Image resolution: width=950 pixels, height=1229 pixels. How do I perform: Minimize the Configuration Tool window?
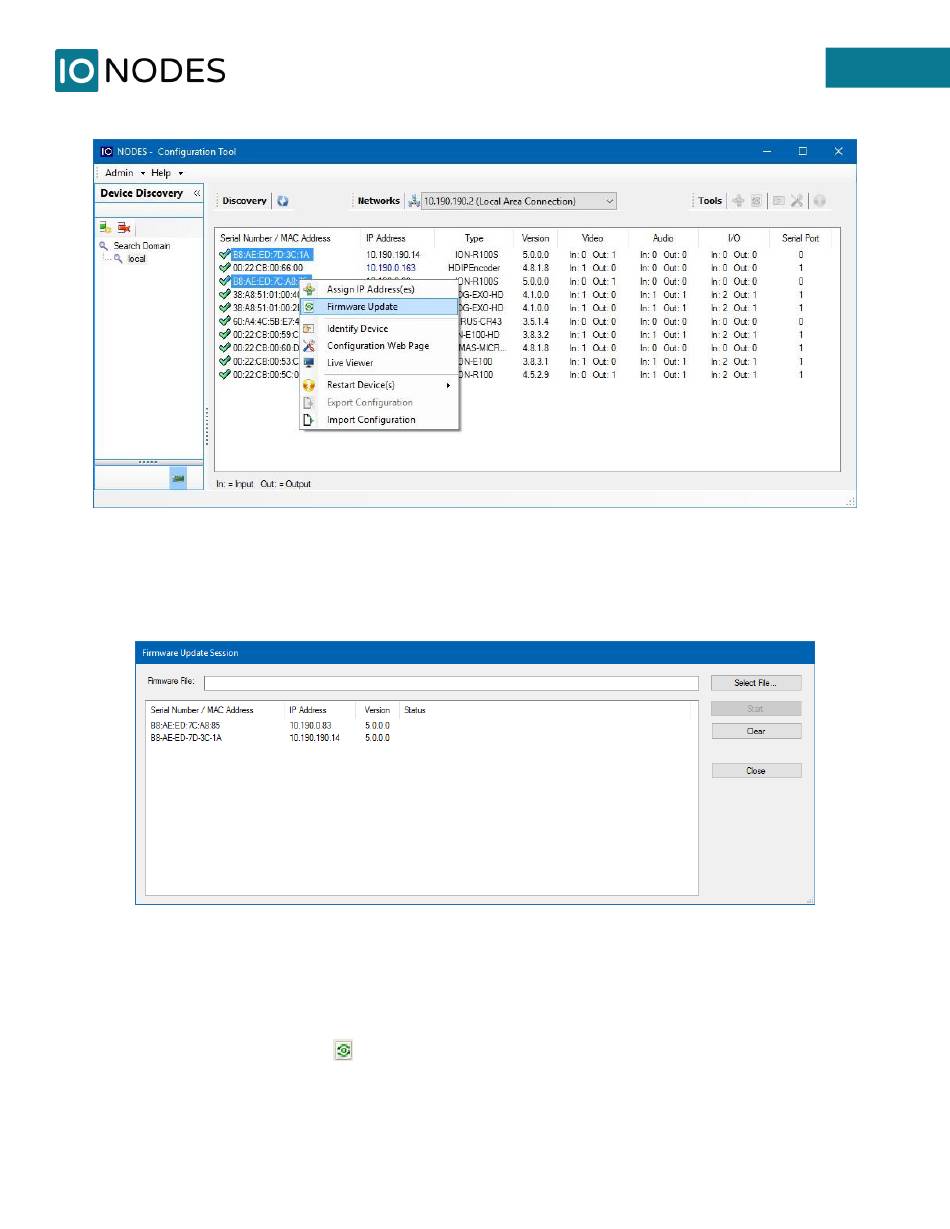click(x=766, y=152)
